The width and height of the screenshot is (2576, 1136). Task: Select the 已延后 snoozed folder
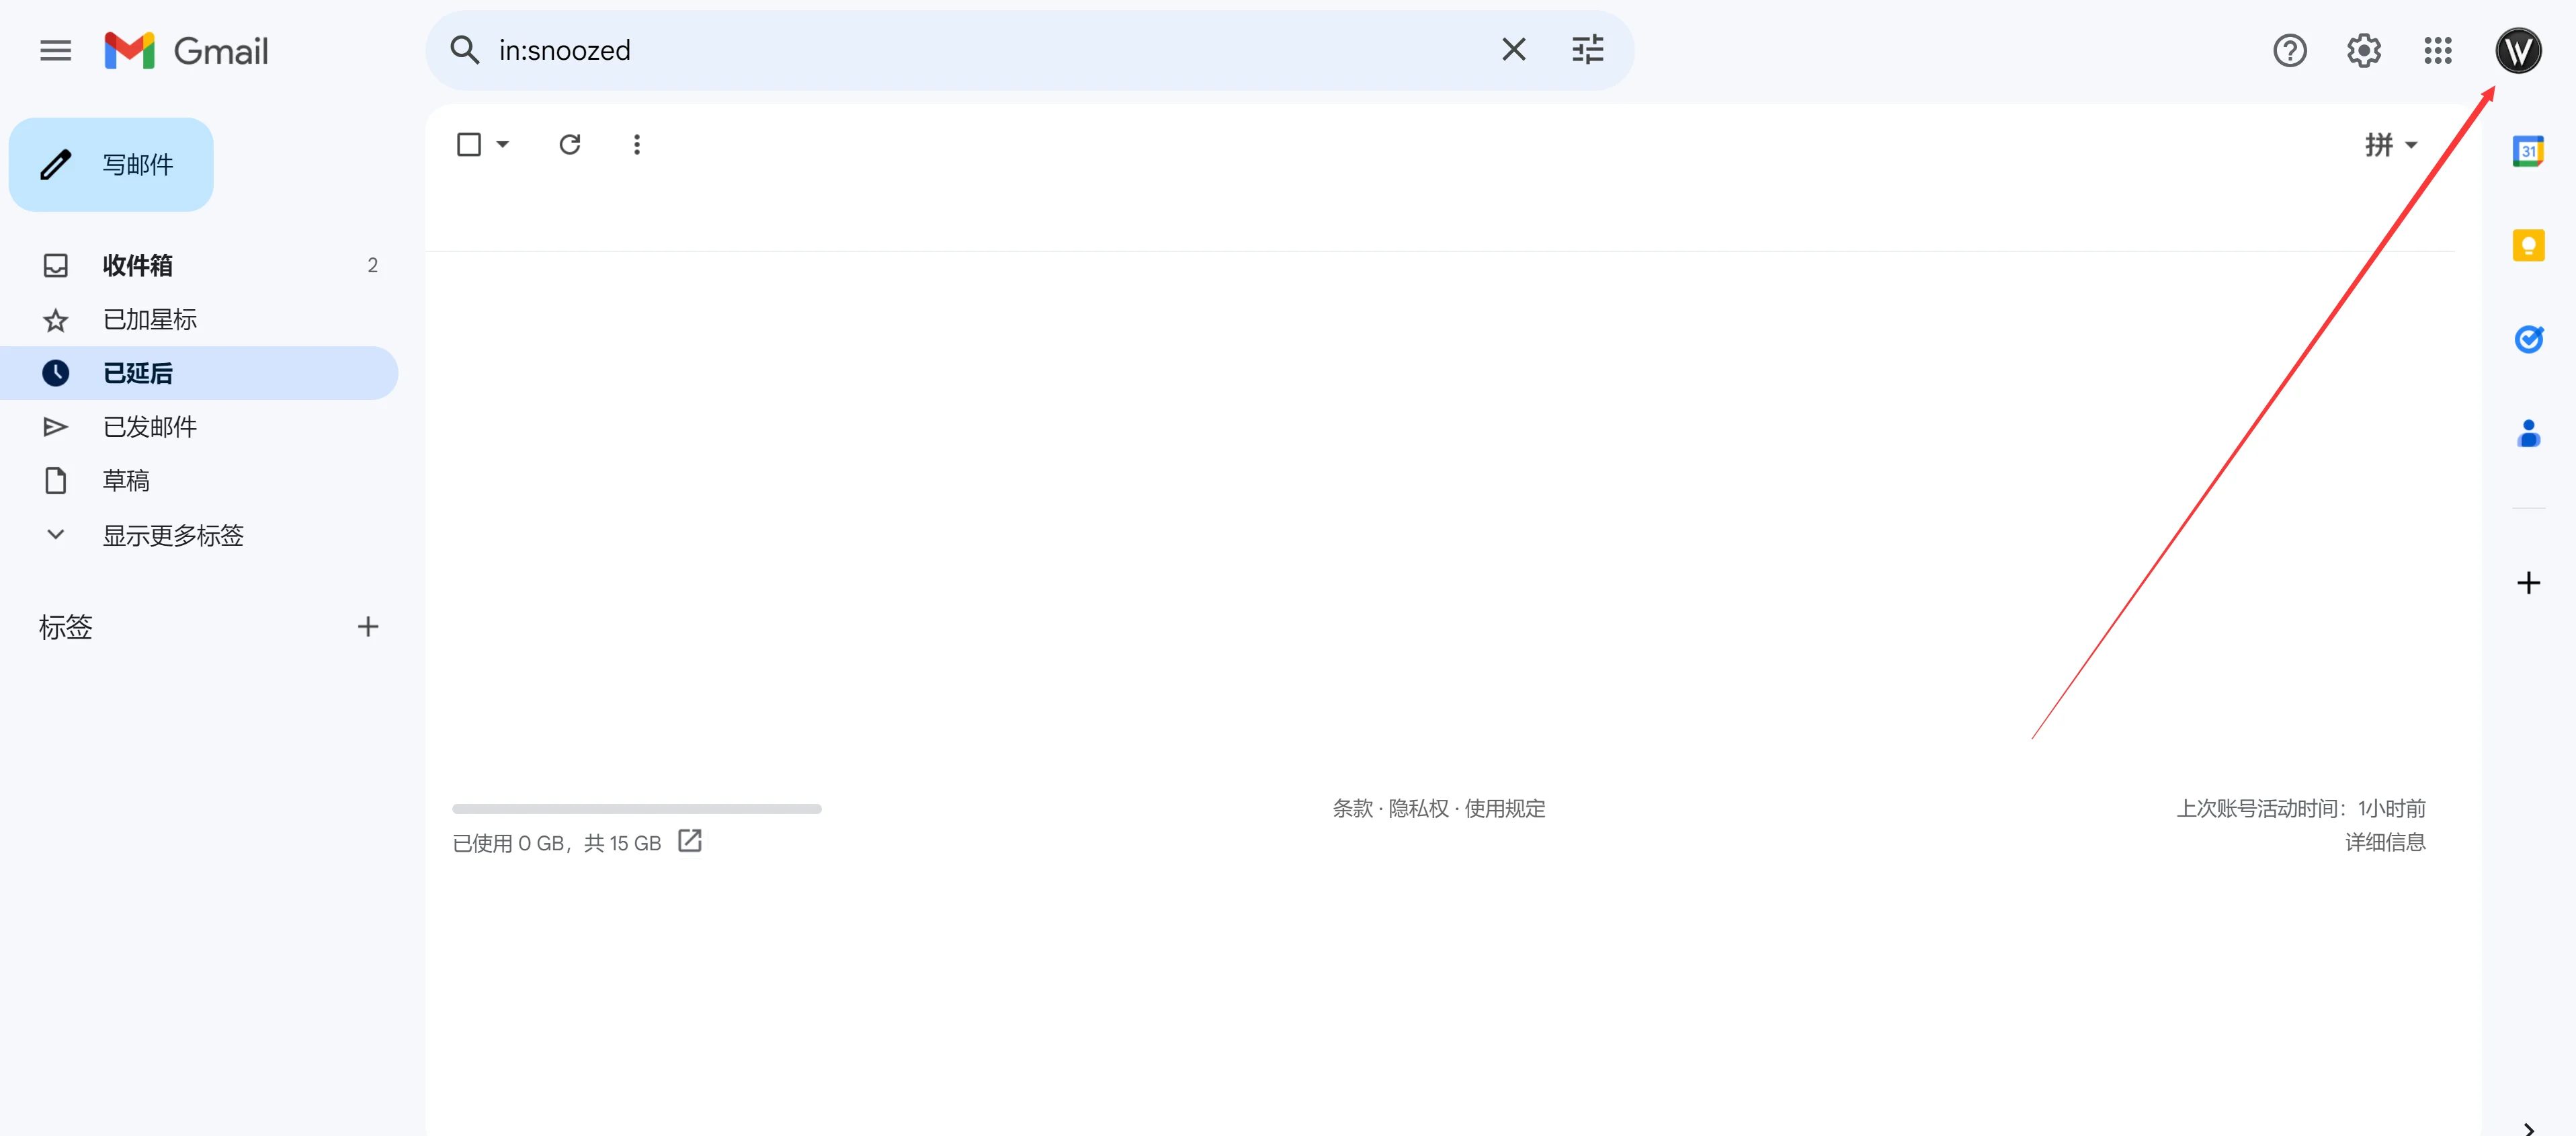(x=199, y=373)
